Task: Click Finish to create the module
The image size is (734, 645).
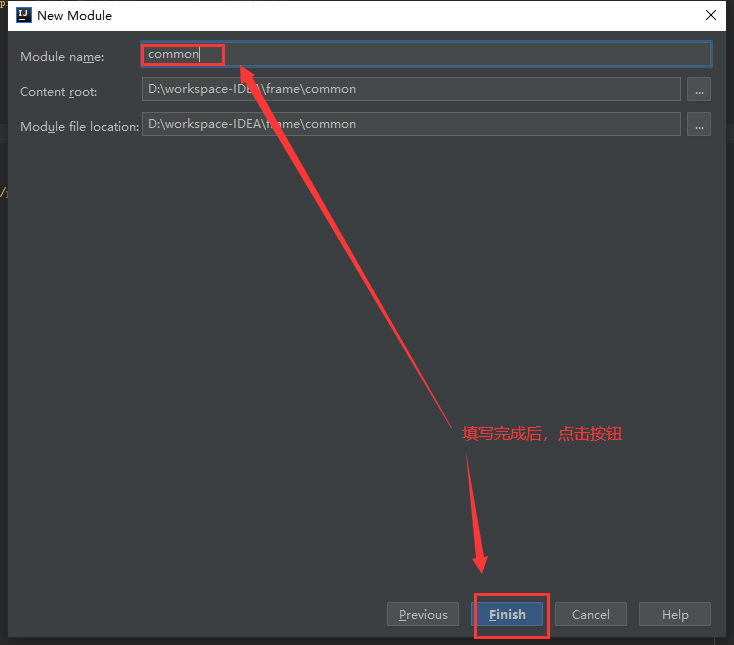Action: pos(507,614)
